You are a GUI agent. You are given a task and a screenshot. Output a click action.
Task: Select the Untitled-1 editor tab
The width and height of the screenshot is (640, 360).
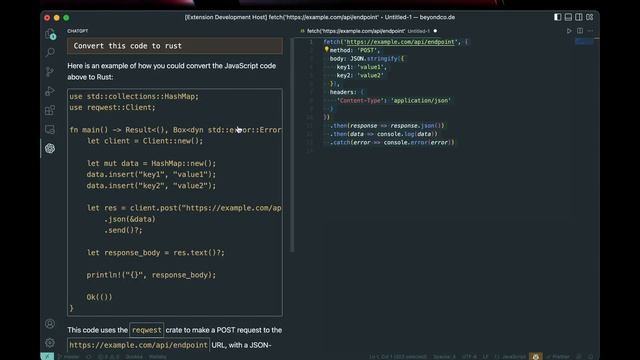pos(368,31)
